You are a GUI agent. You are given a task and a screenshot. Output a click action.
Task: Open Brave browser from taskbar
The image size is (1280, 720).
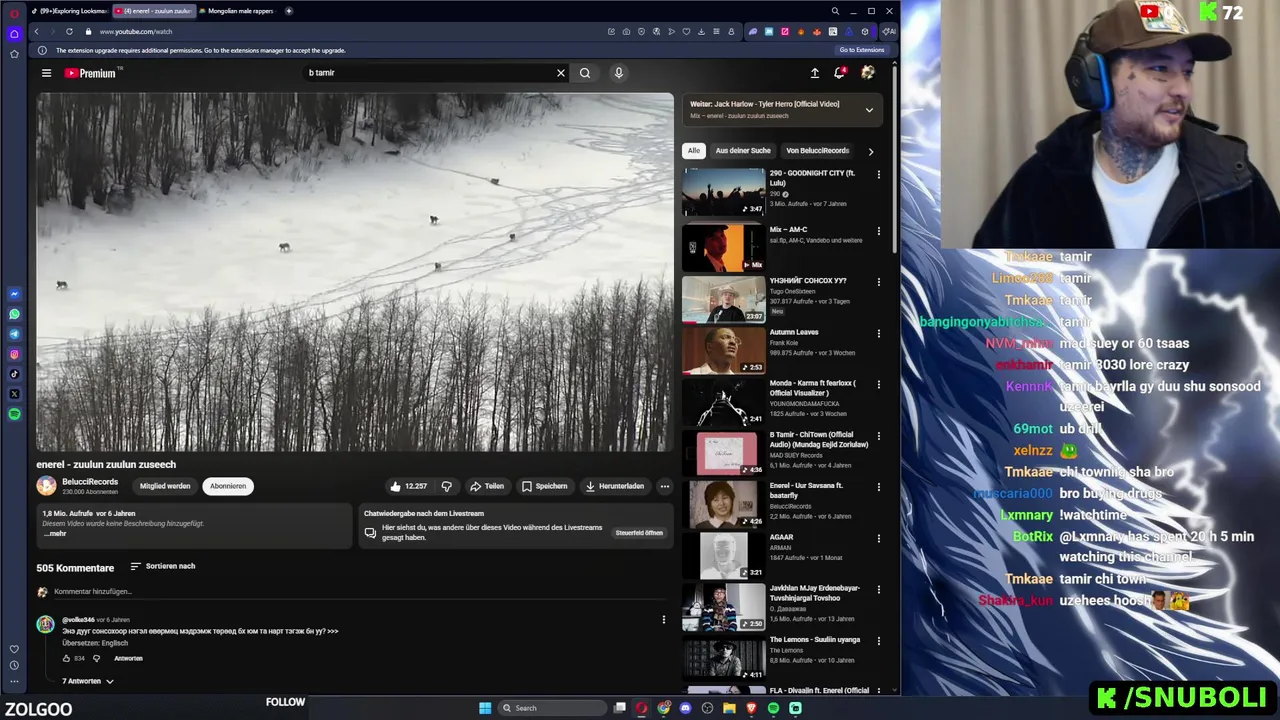coord(751,708)
